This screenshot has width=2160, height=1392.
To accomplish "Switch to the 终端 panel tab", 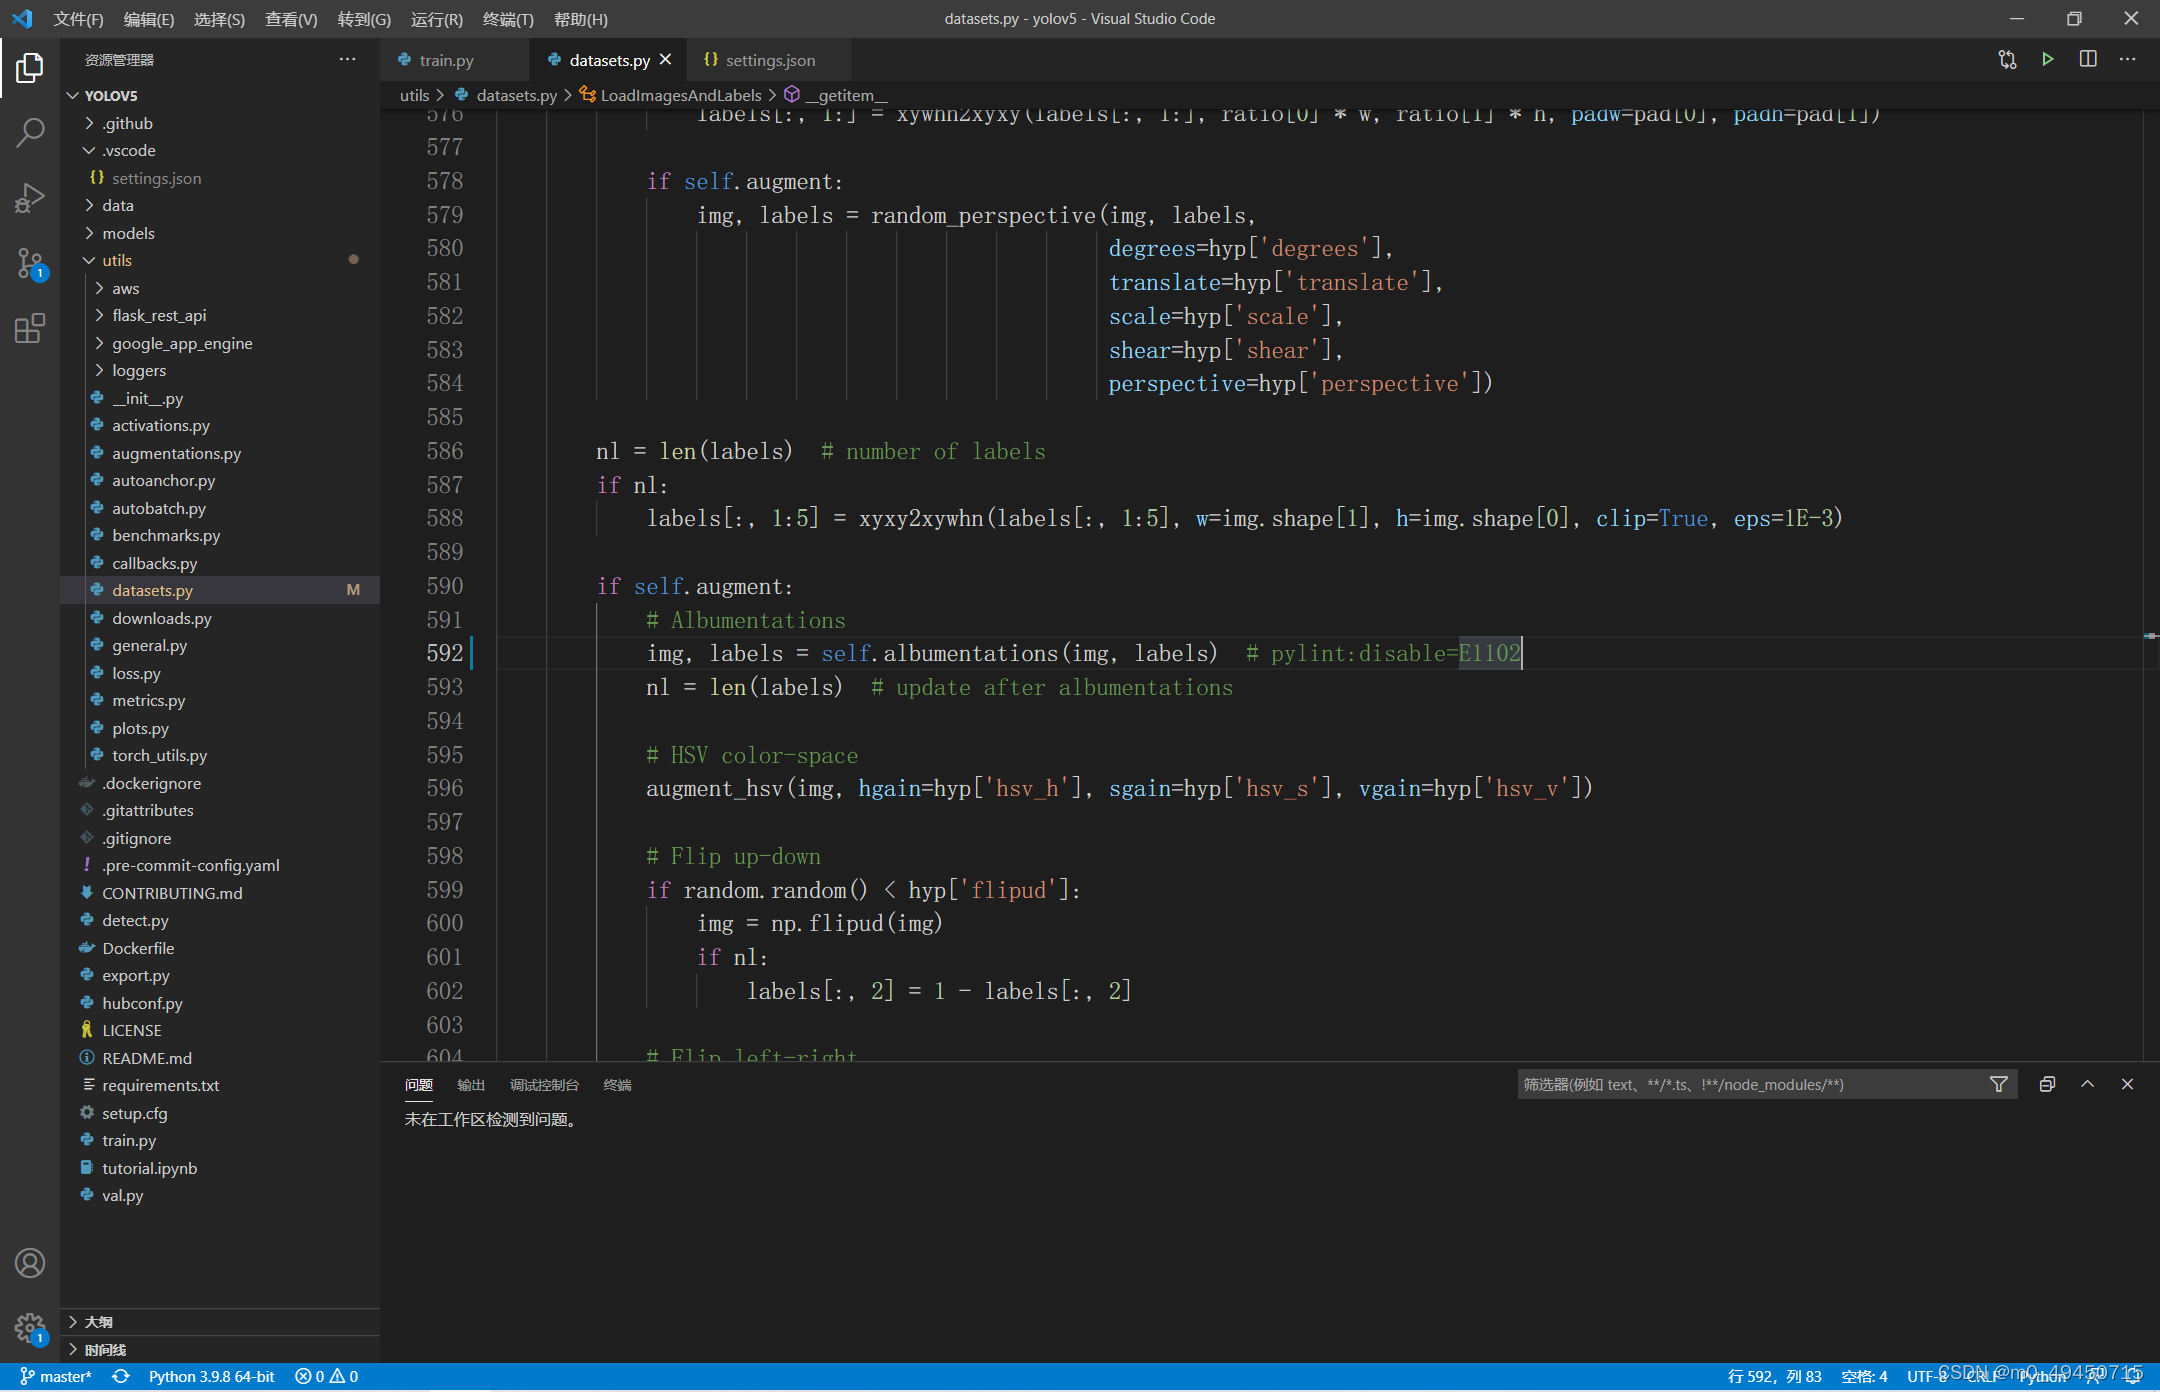I will [616, 1084].
